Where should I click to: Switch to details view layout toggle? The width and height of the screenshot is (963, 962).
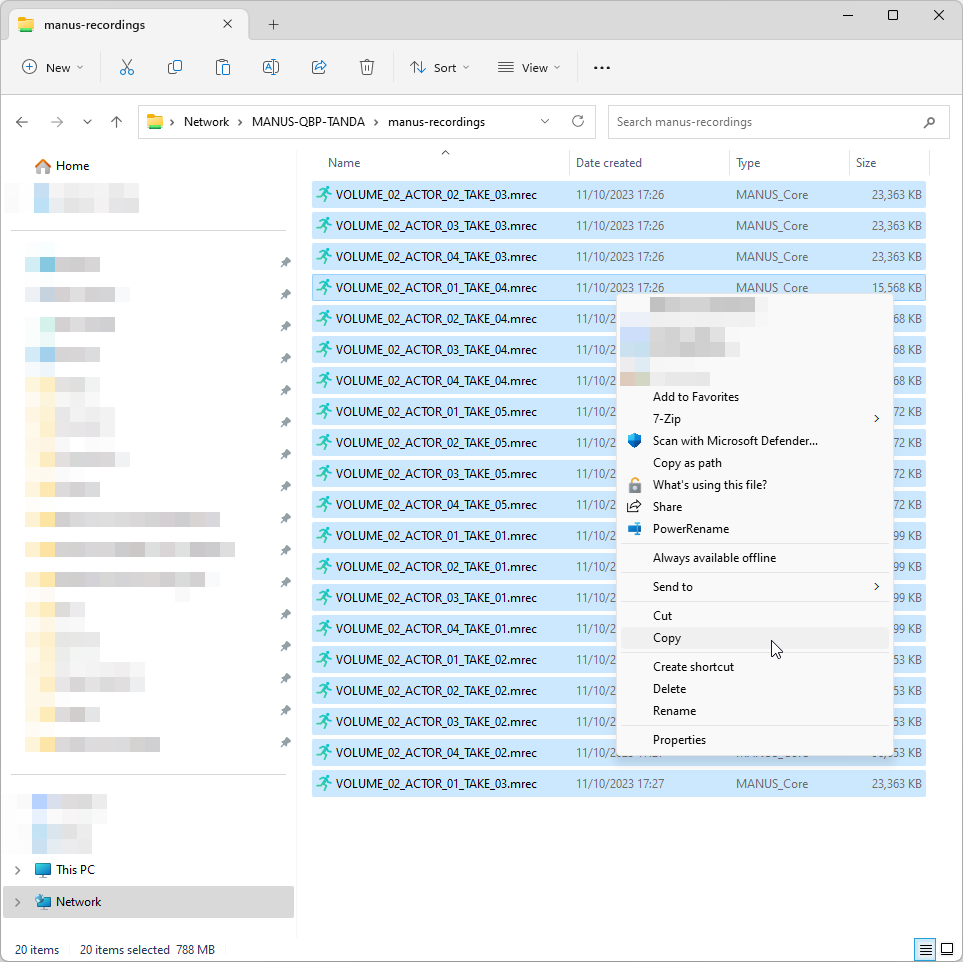pyautogui.click(x=926, y=949)
